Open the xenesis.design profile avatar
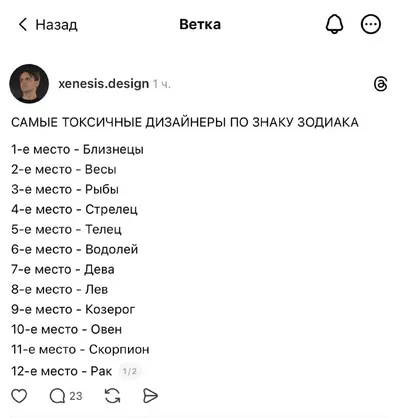The height and width of the screenshot is (418, 400). point(29,83)
